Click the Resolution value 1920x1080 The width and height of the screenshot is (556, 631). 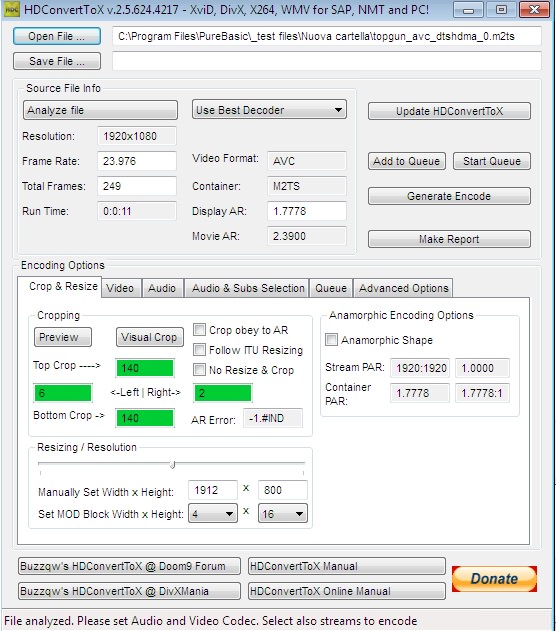click(137, 136)
